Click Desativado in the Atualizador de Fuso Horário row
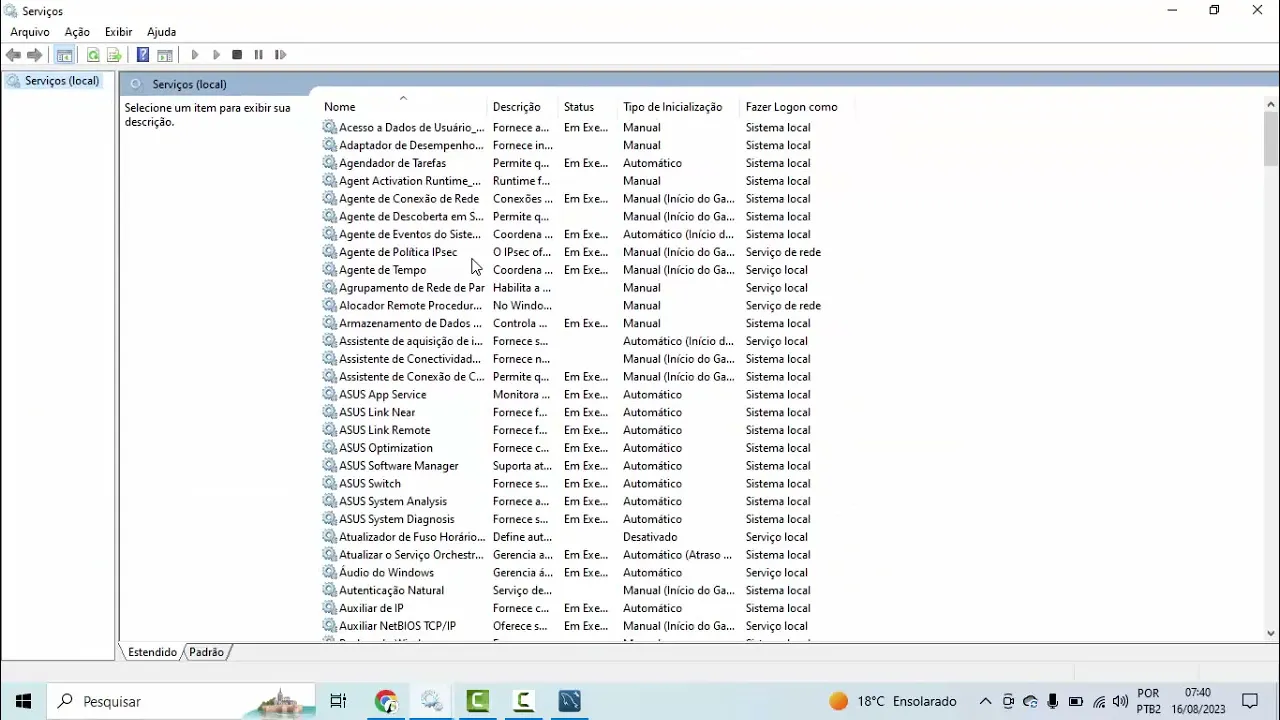1280x720 pixels. click(x=650, y=537)
